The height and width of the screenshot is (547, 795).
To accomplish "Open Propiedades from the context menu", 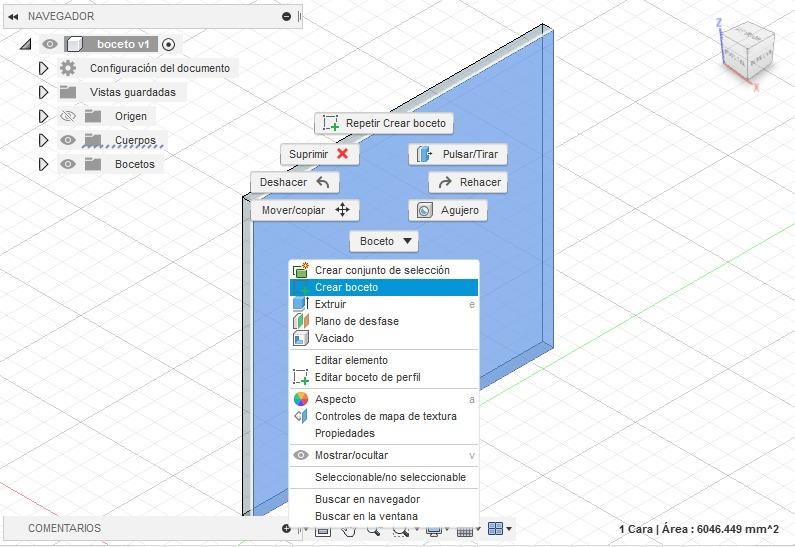I will (384, 433).
